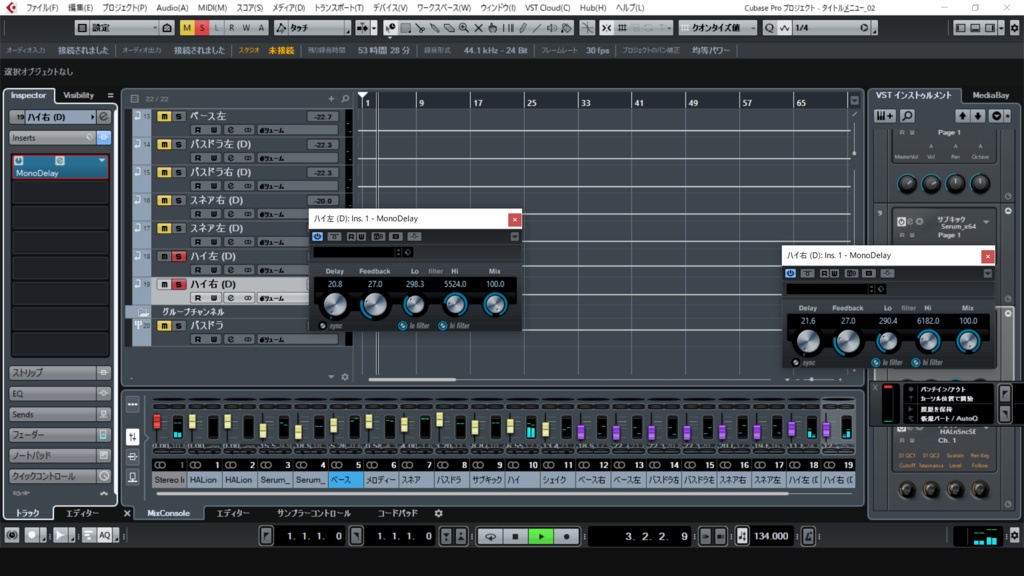Mute the ベース左 track
Viewport: 1024px width, 576px height.
[x=164, y=116]
